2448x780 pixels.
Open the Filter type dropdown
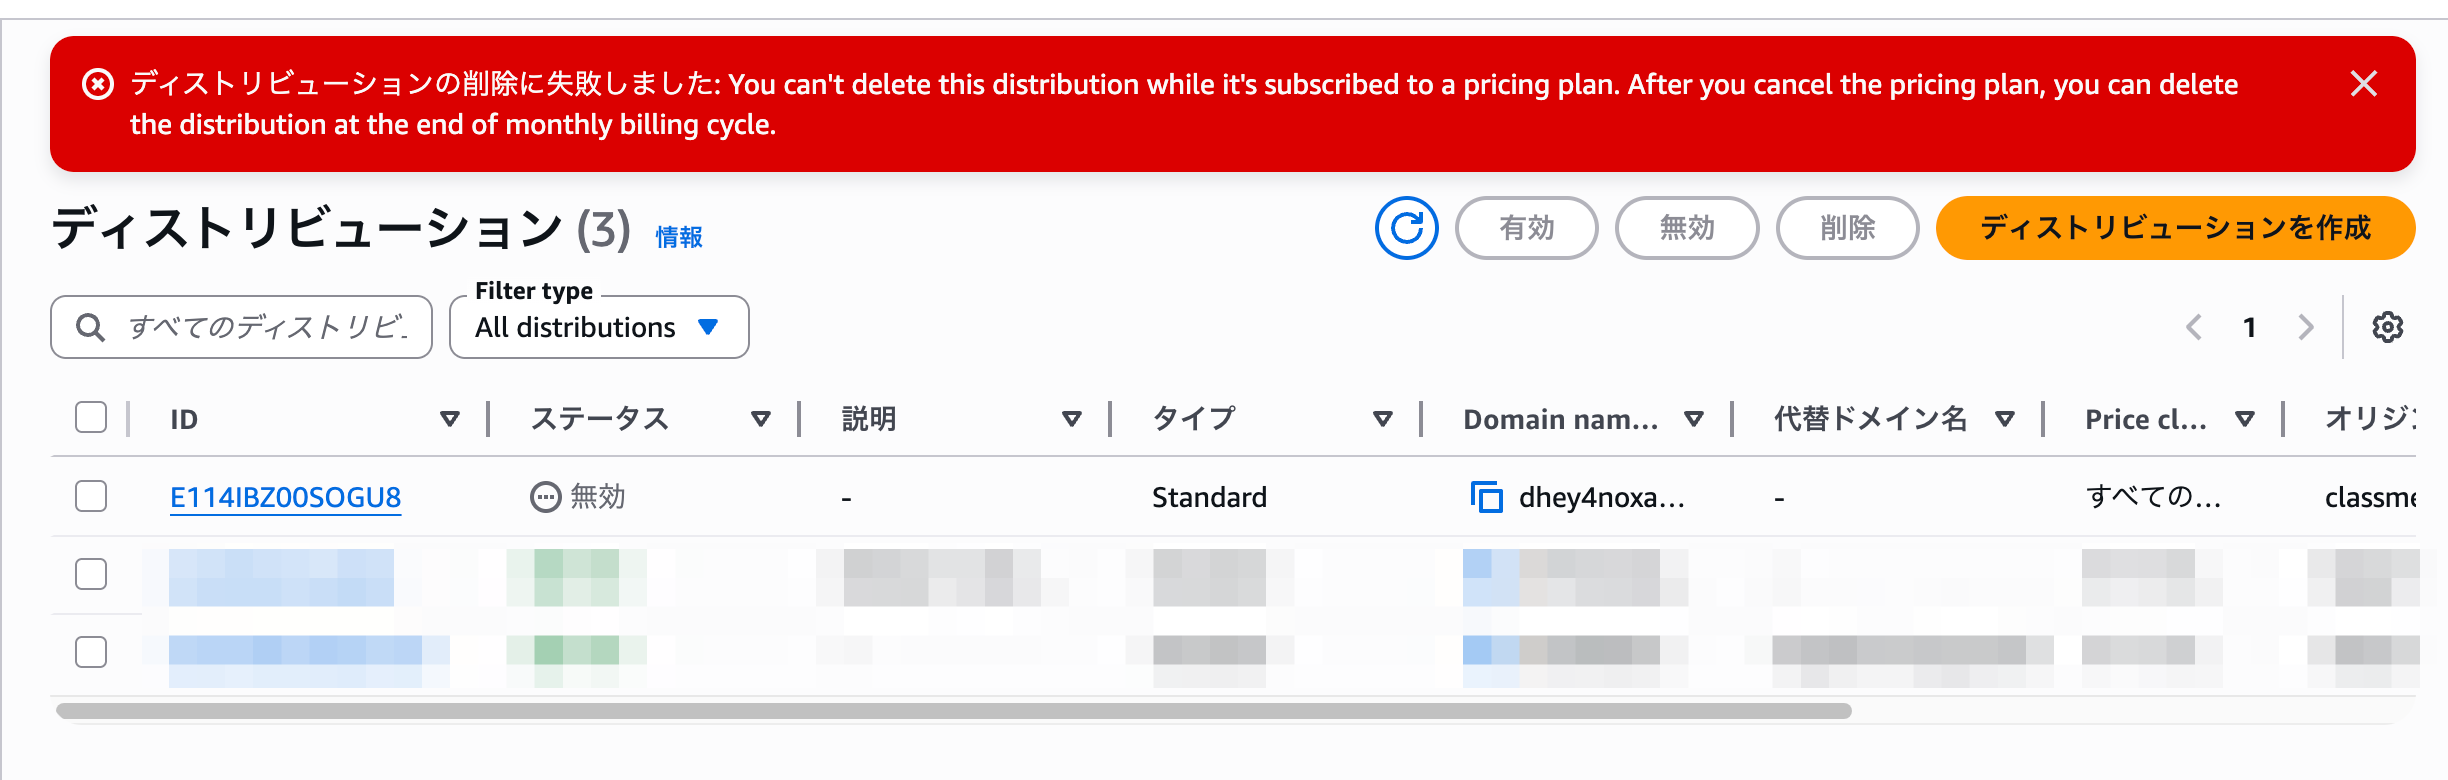click(598, 327)
